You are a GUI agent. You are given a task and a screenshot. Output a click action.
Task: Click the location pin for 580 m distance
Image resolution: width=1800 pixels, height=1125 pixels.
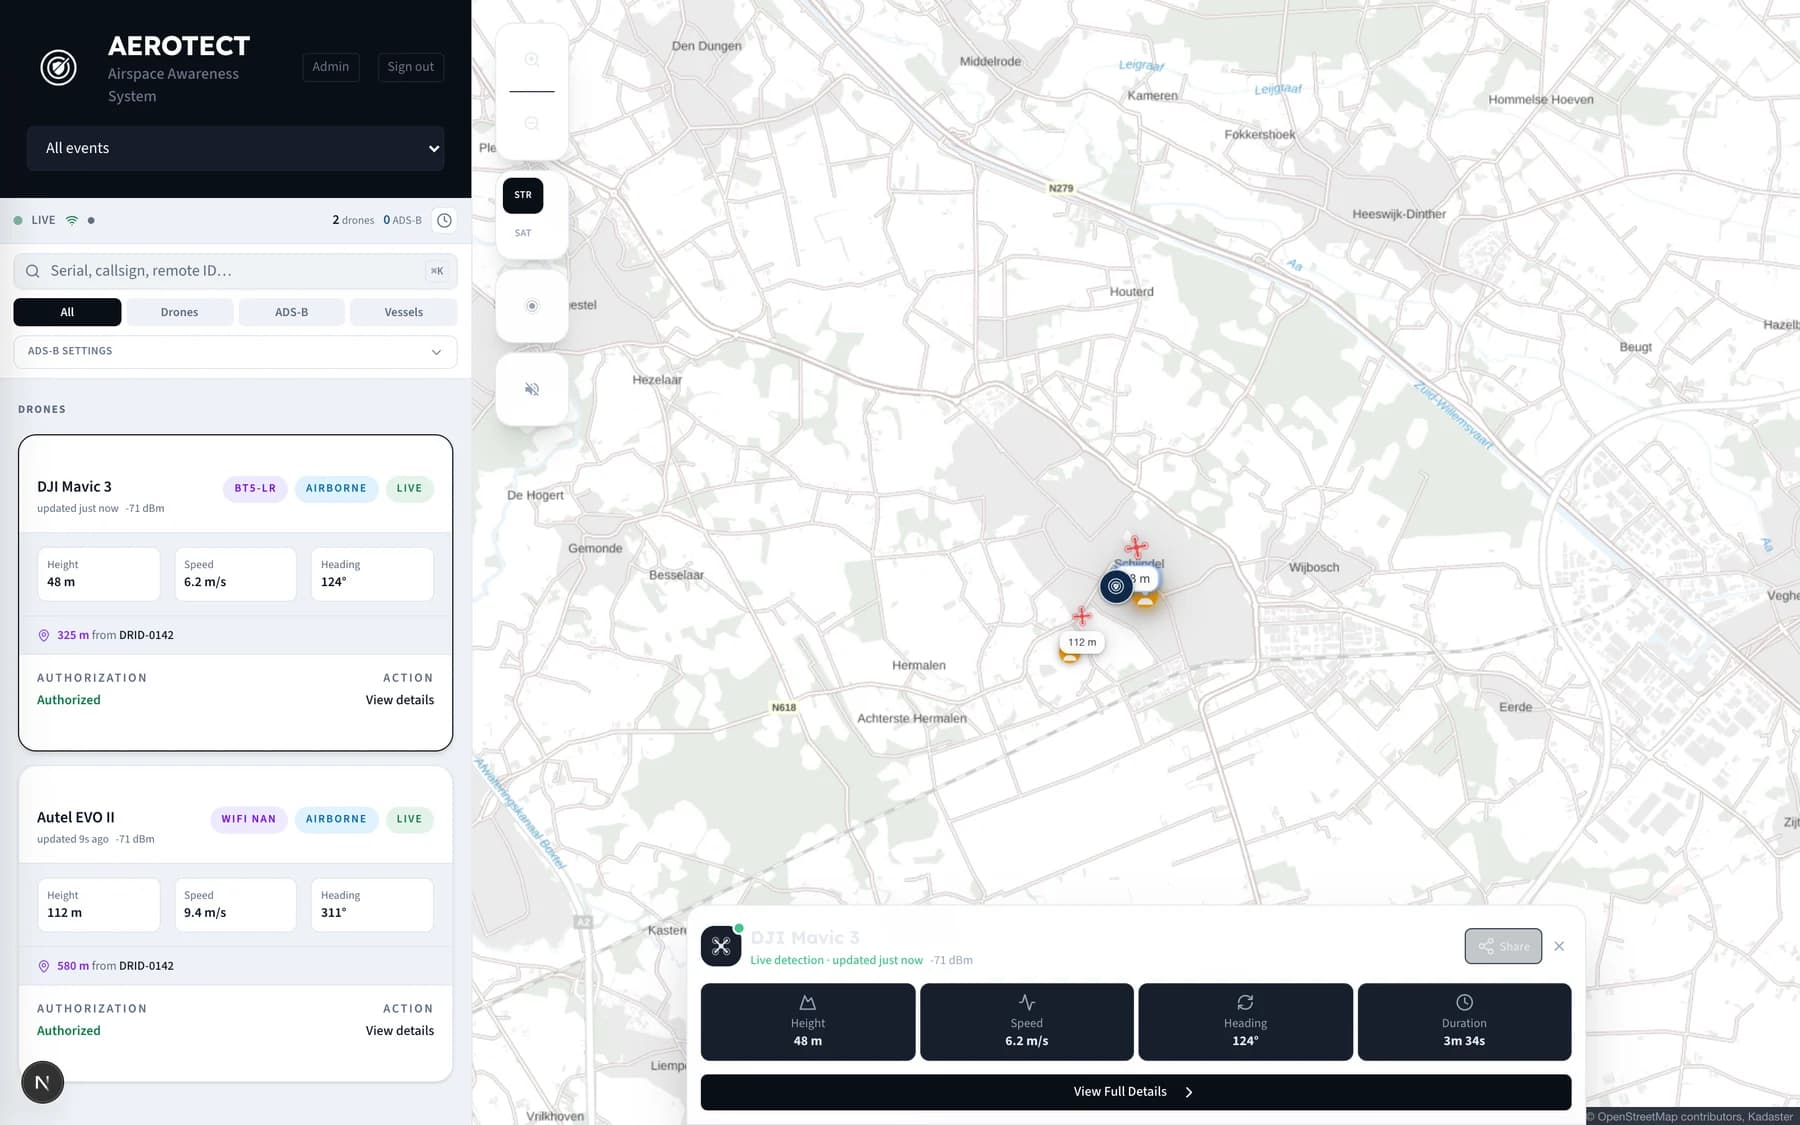[44, 966]
